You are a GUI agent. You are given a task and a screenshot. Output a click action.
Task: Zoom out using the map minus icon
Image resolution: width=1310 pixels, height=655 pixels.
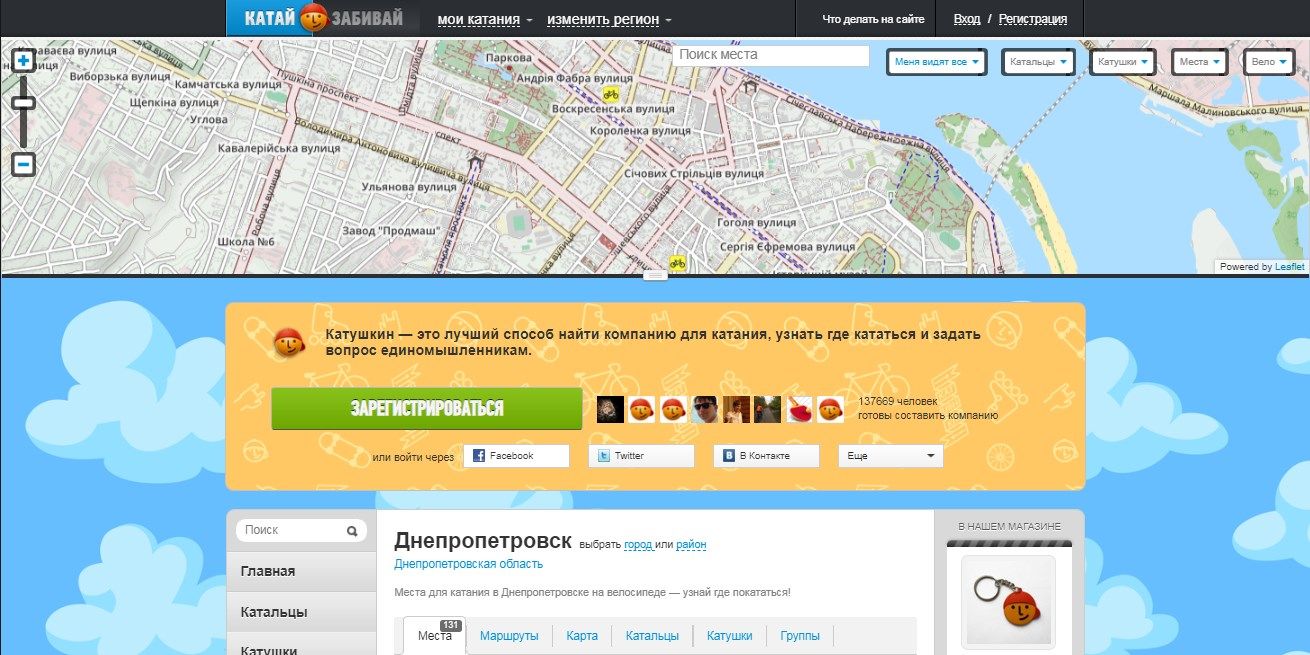[22, 163]
